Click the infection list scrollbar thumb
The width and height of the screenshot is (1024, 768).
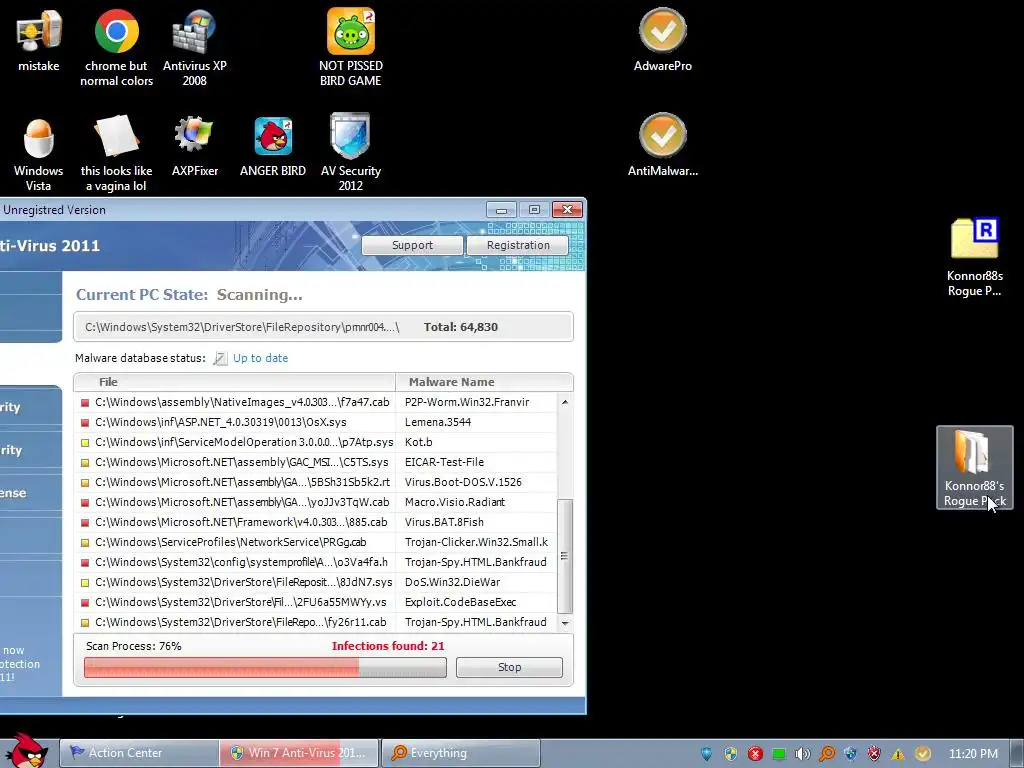point(565,556)
